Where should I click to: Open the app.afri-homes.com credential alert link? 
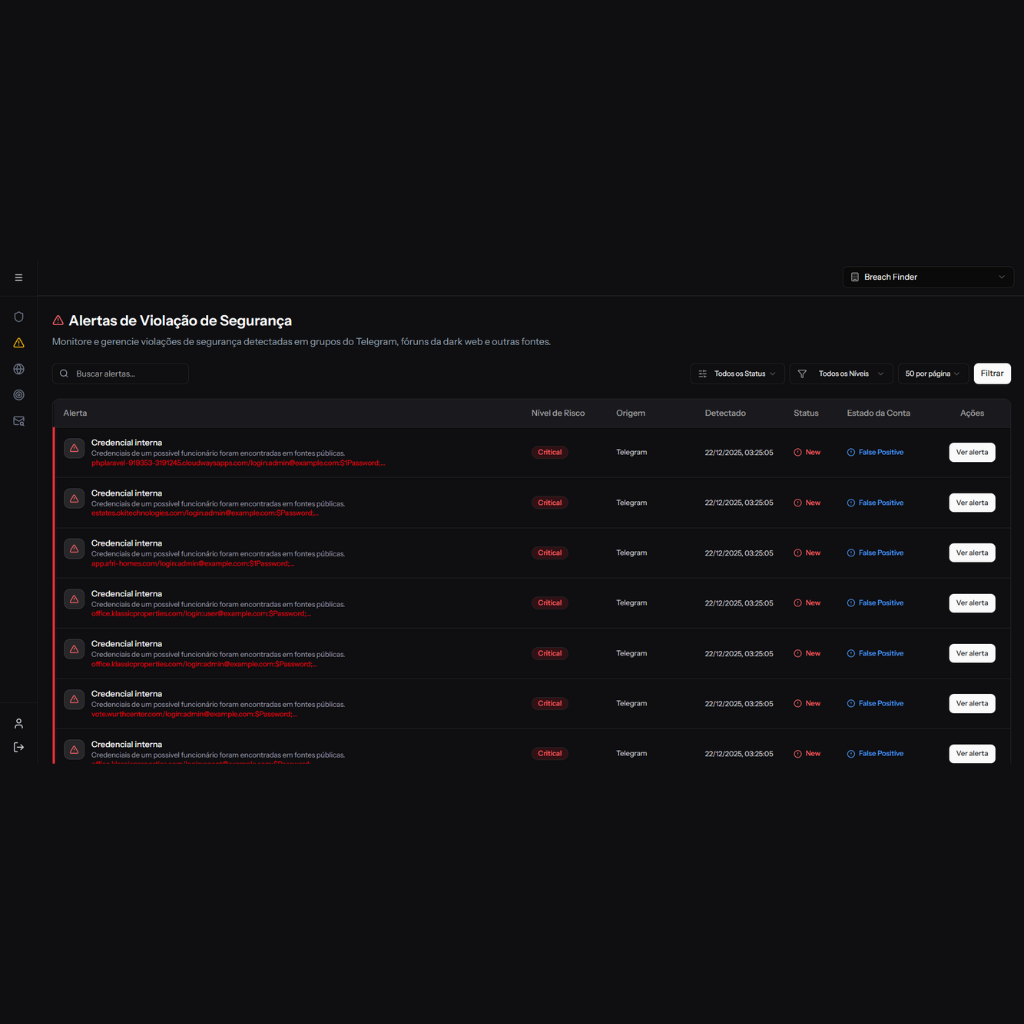point(192,563)
